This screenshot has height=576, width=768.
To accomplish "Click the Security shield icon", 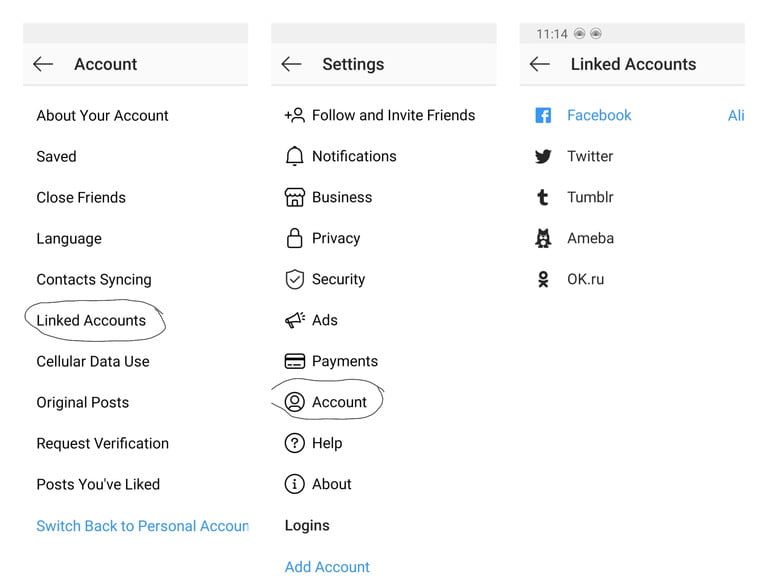I will (x=294, y=279).
